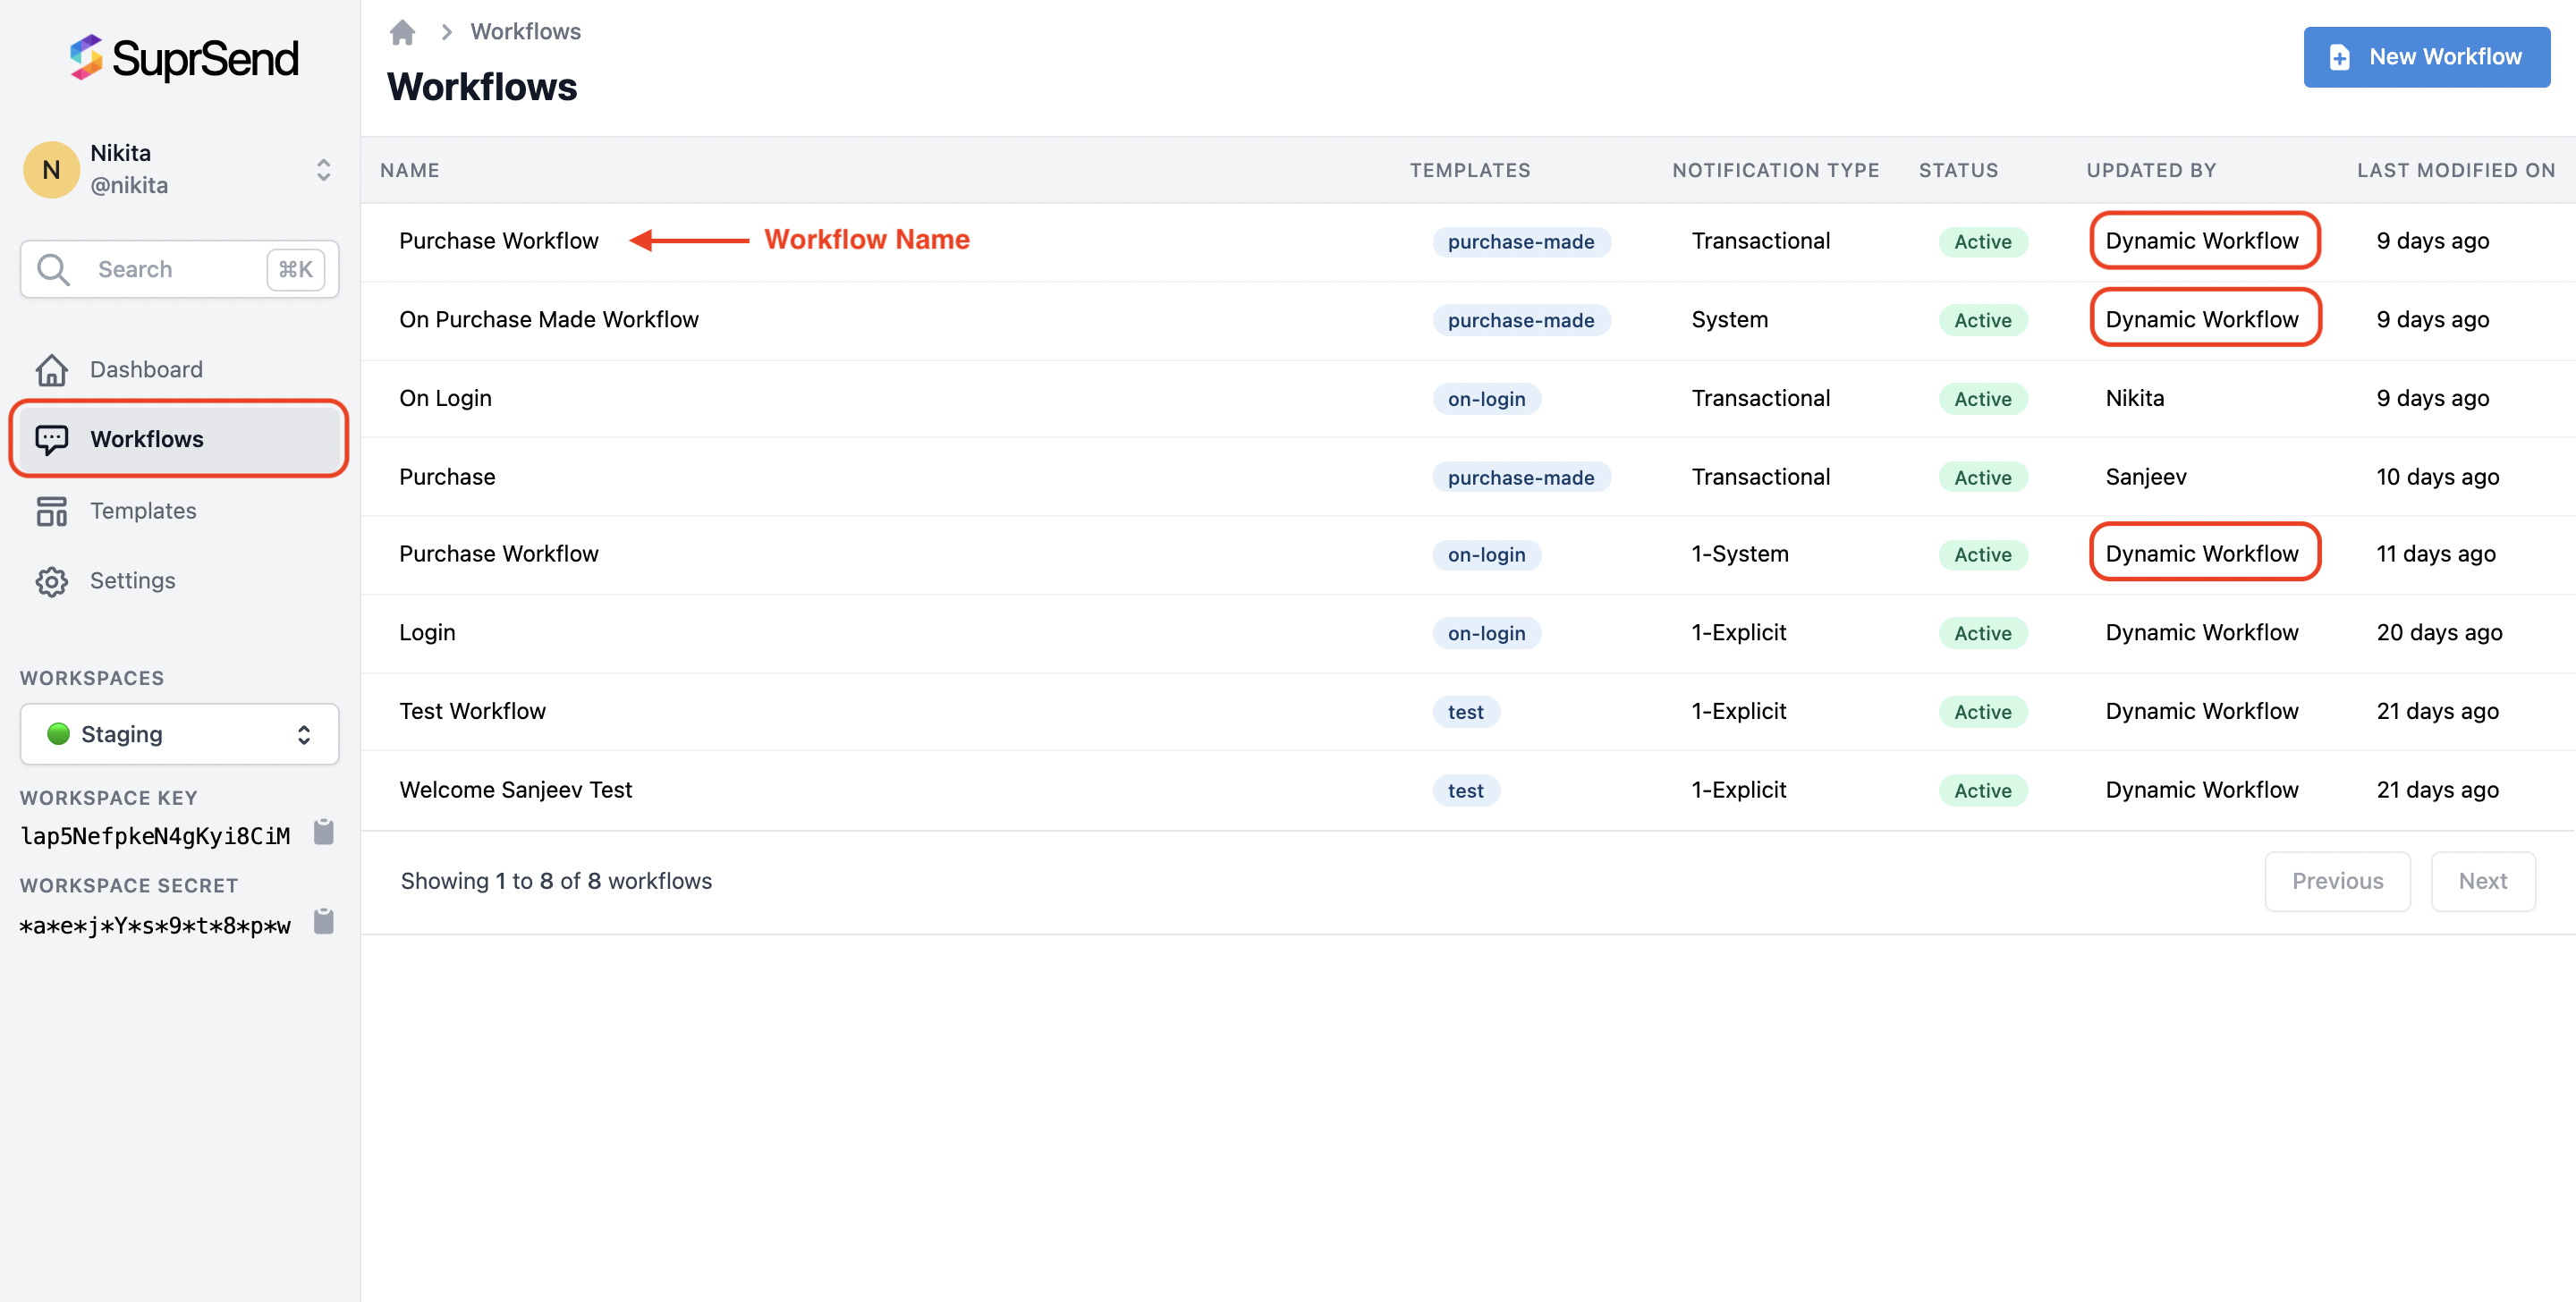The width and height of the screenshot is (2576, 1302).
Task: Click the home breadcrumb icon
Action: pyautogui.click(x=402, y=32)
